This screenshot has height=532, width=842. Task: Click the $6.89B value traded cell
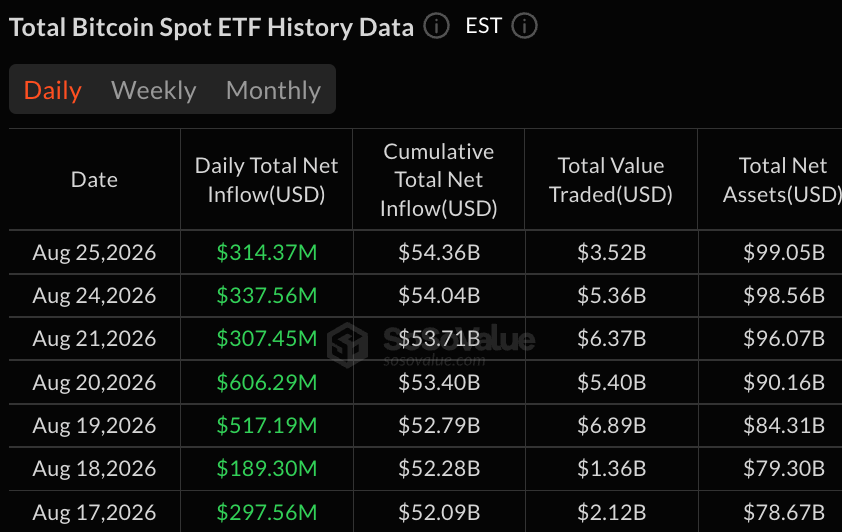pos(612,426)
